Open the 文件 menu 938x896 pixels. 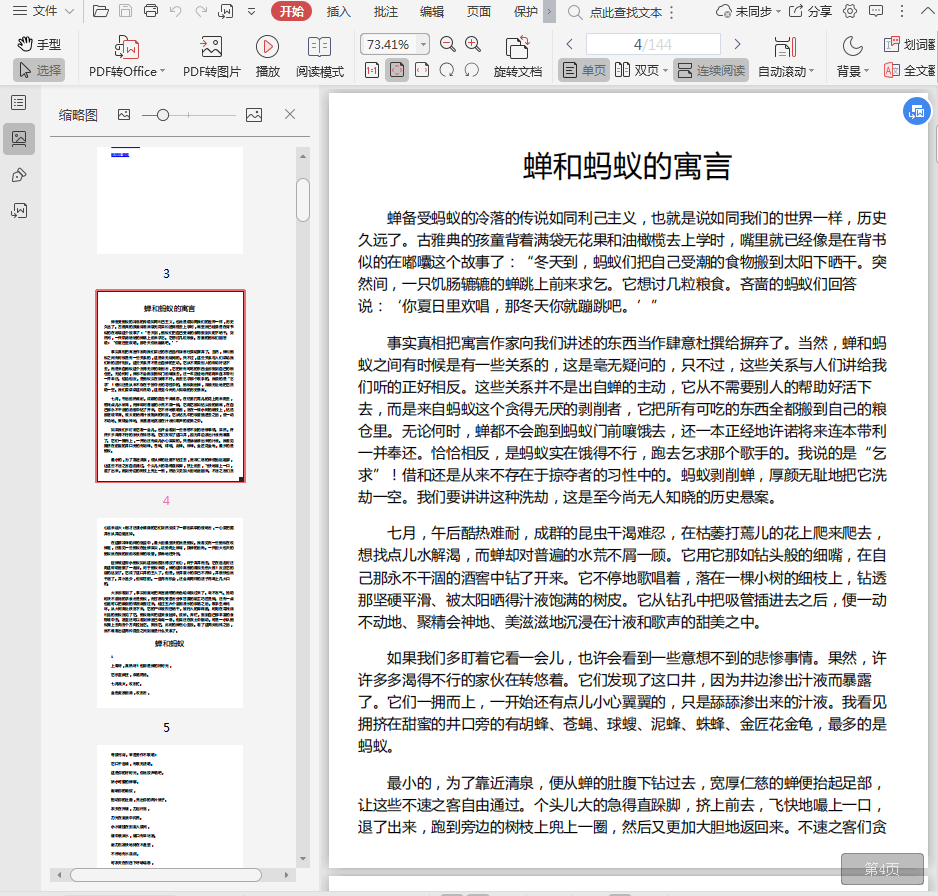43,11
